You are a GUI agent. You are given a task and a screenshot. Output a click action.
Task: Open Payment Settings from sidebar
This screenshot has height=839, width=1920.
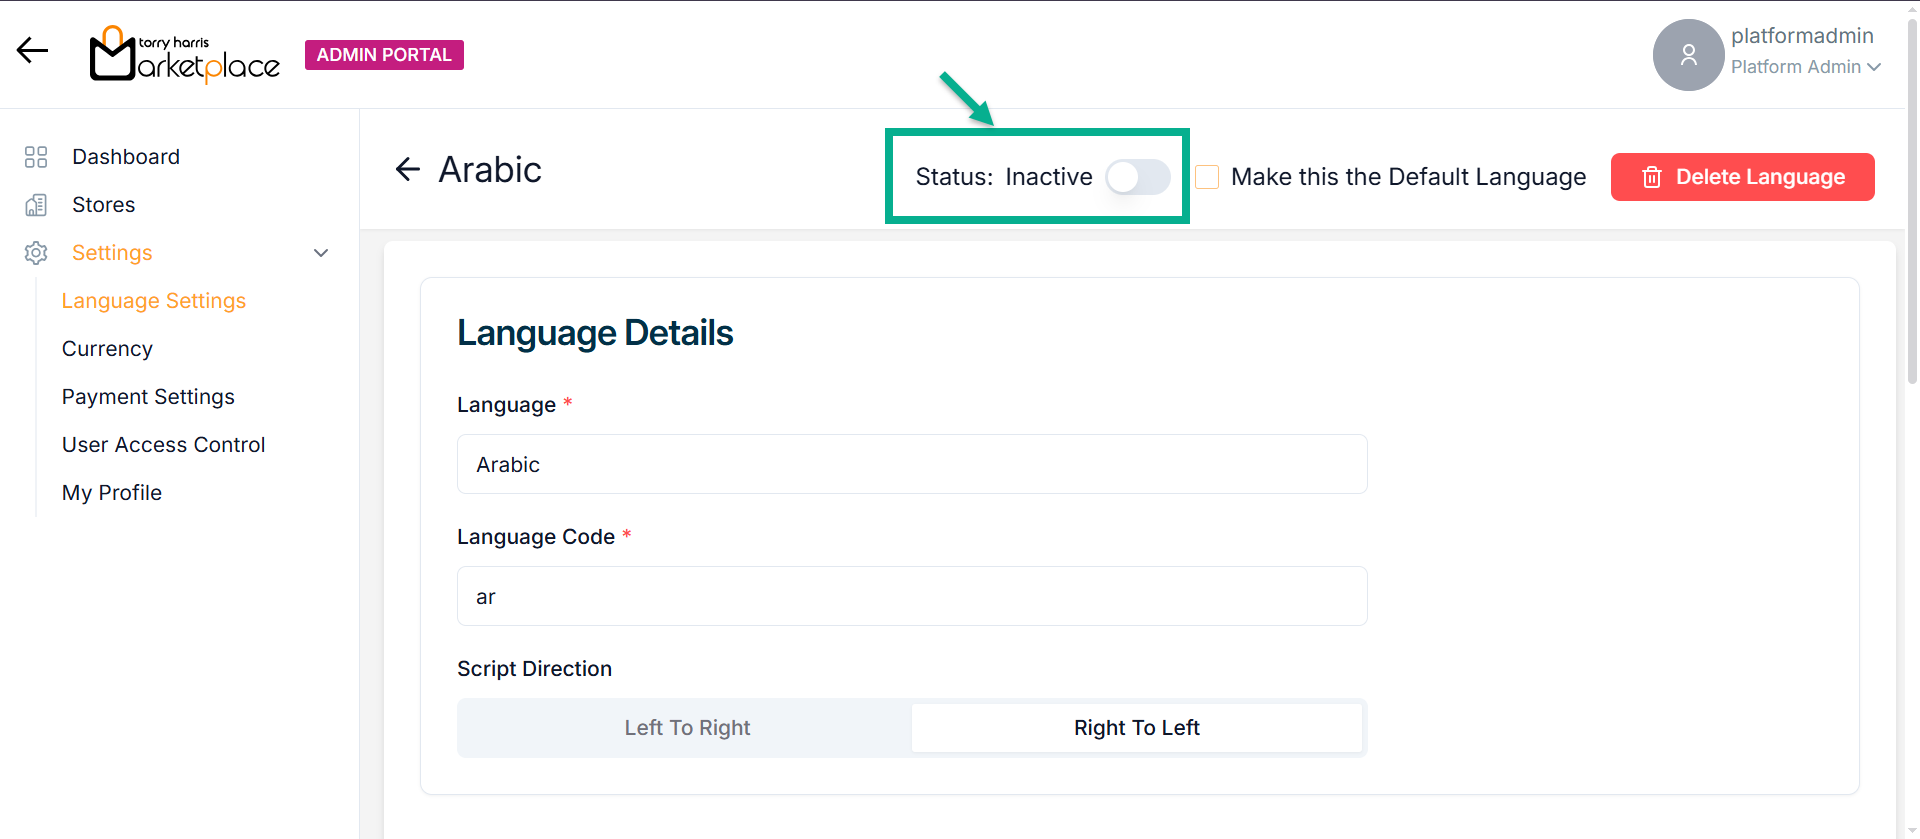click(x=148, y=397)
